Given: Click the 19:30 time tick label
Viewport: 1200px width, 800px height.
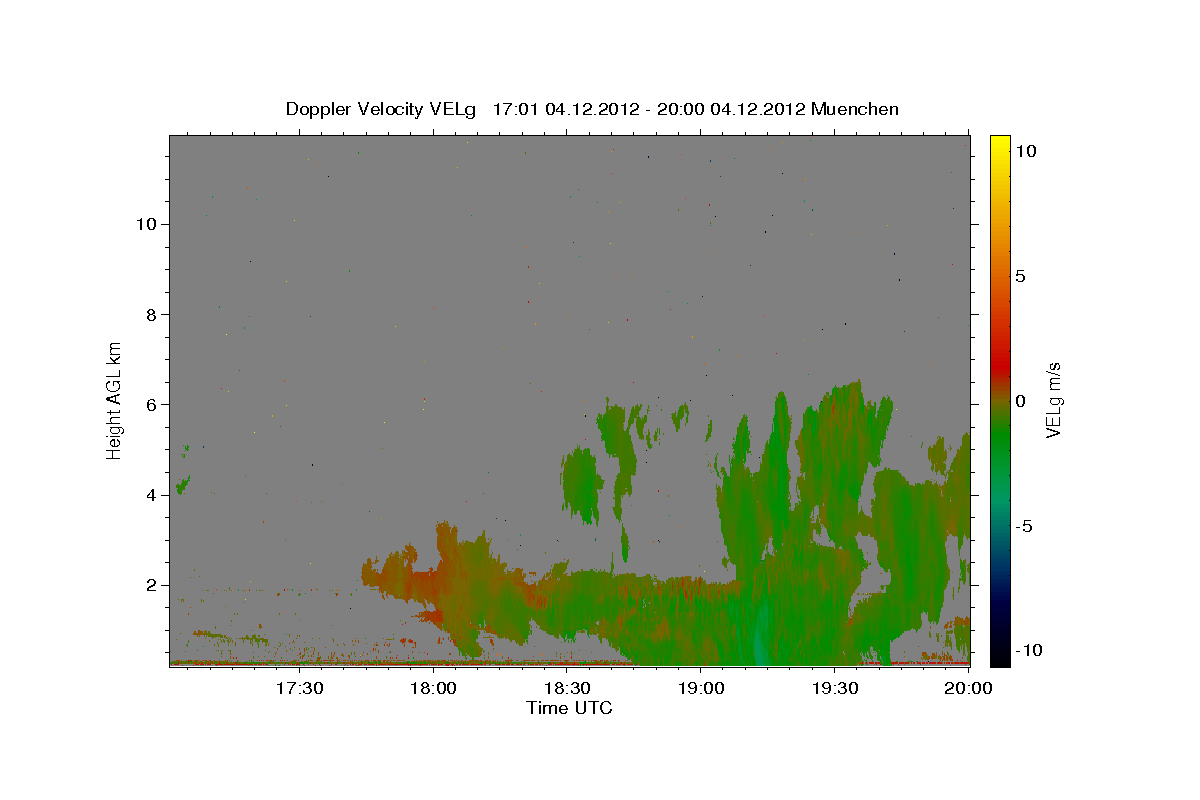Looking at the screenshot, I should pos(835,688).
